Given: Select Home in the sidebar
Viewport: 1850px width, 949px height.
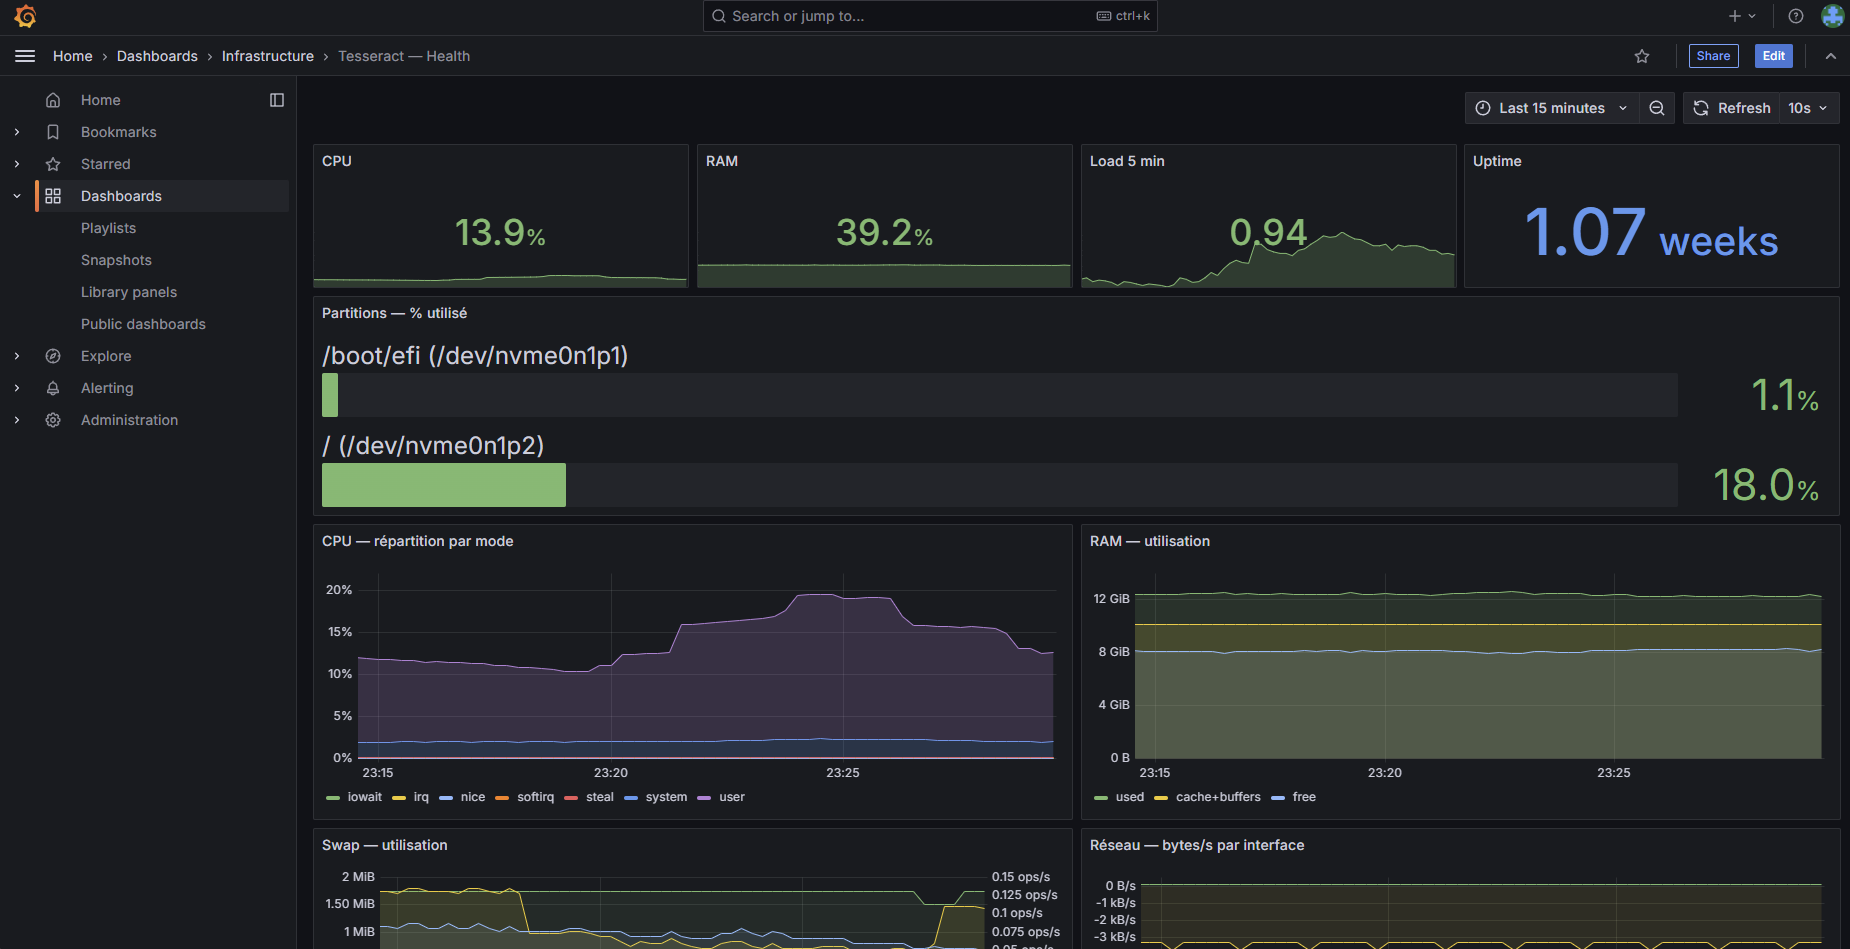Looking at the screenshot, I should [x=101, y=100].
